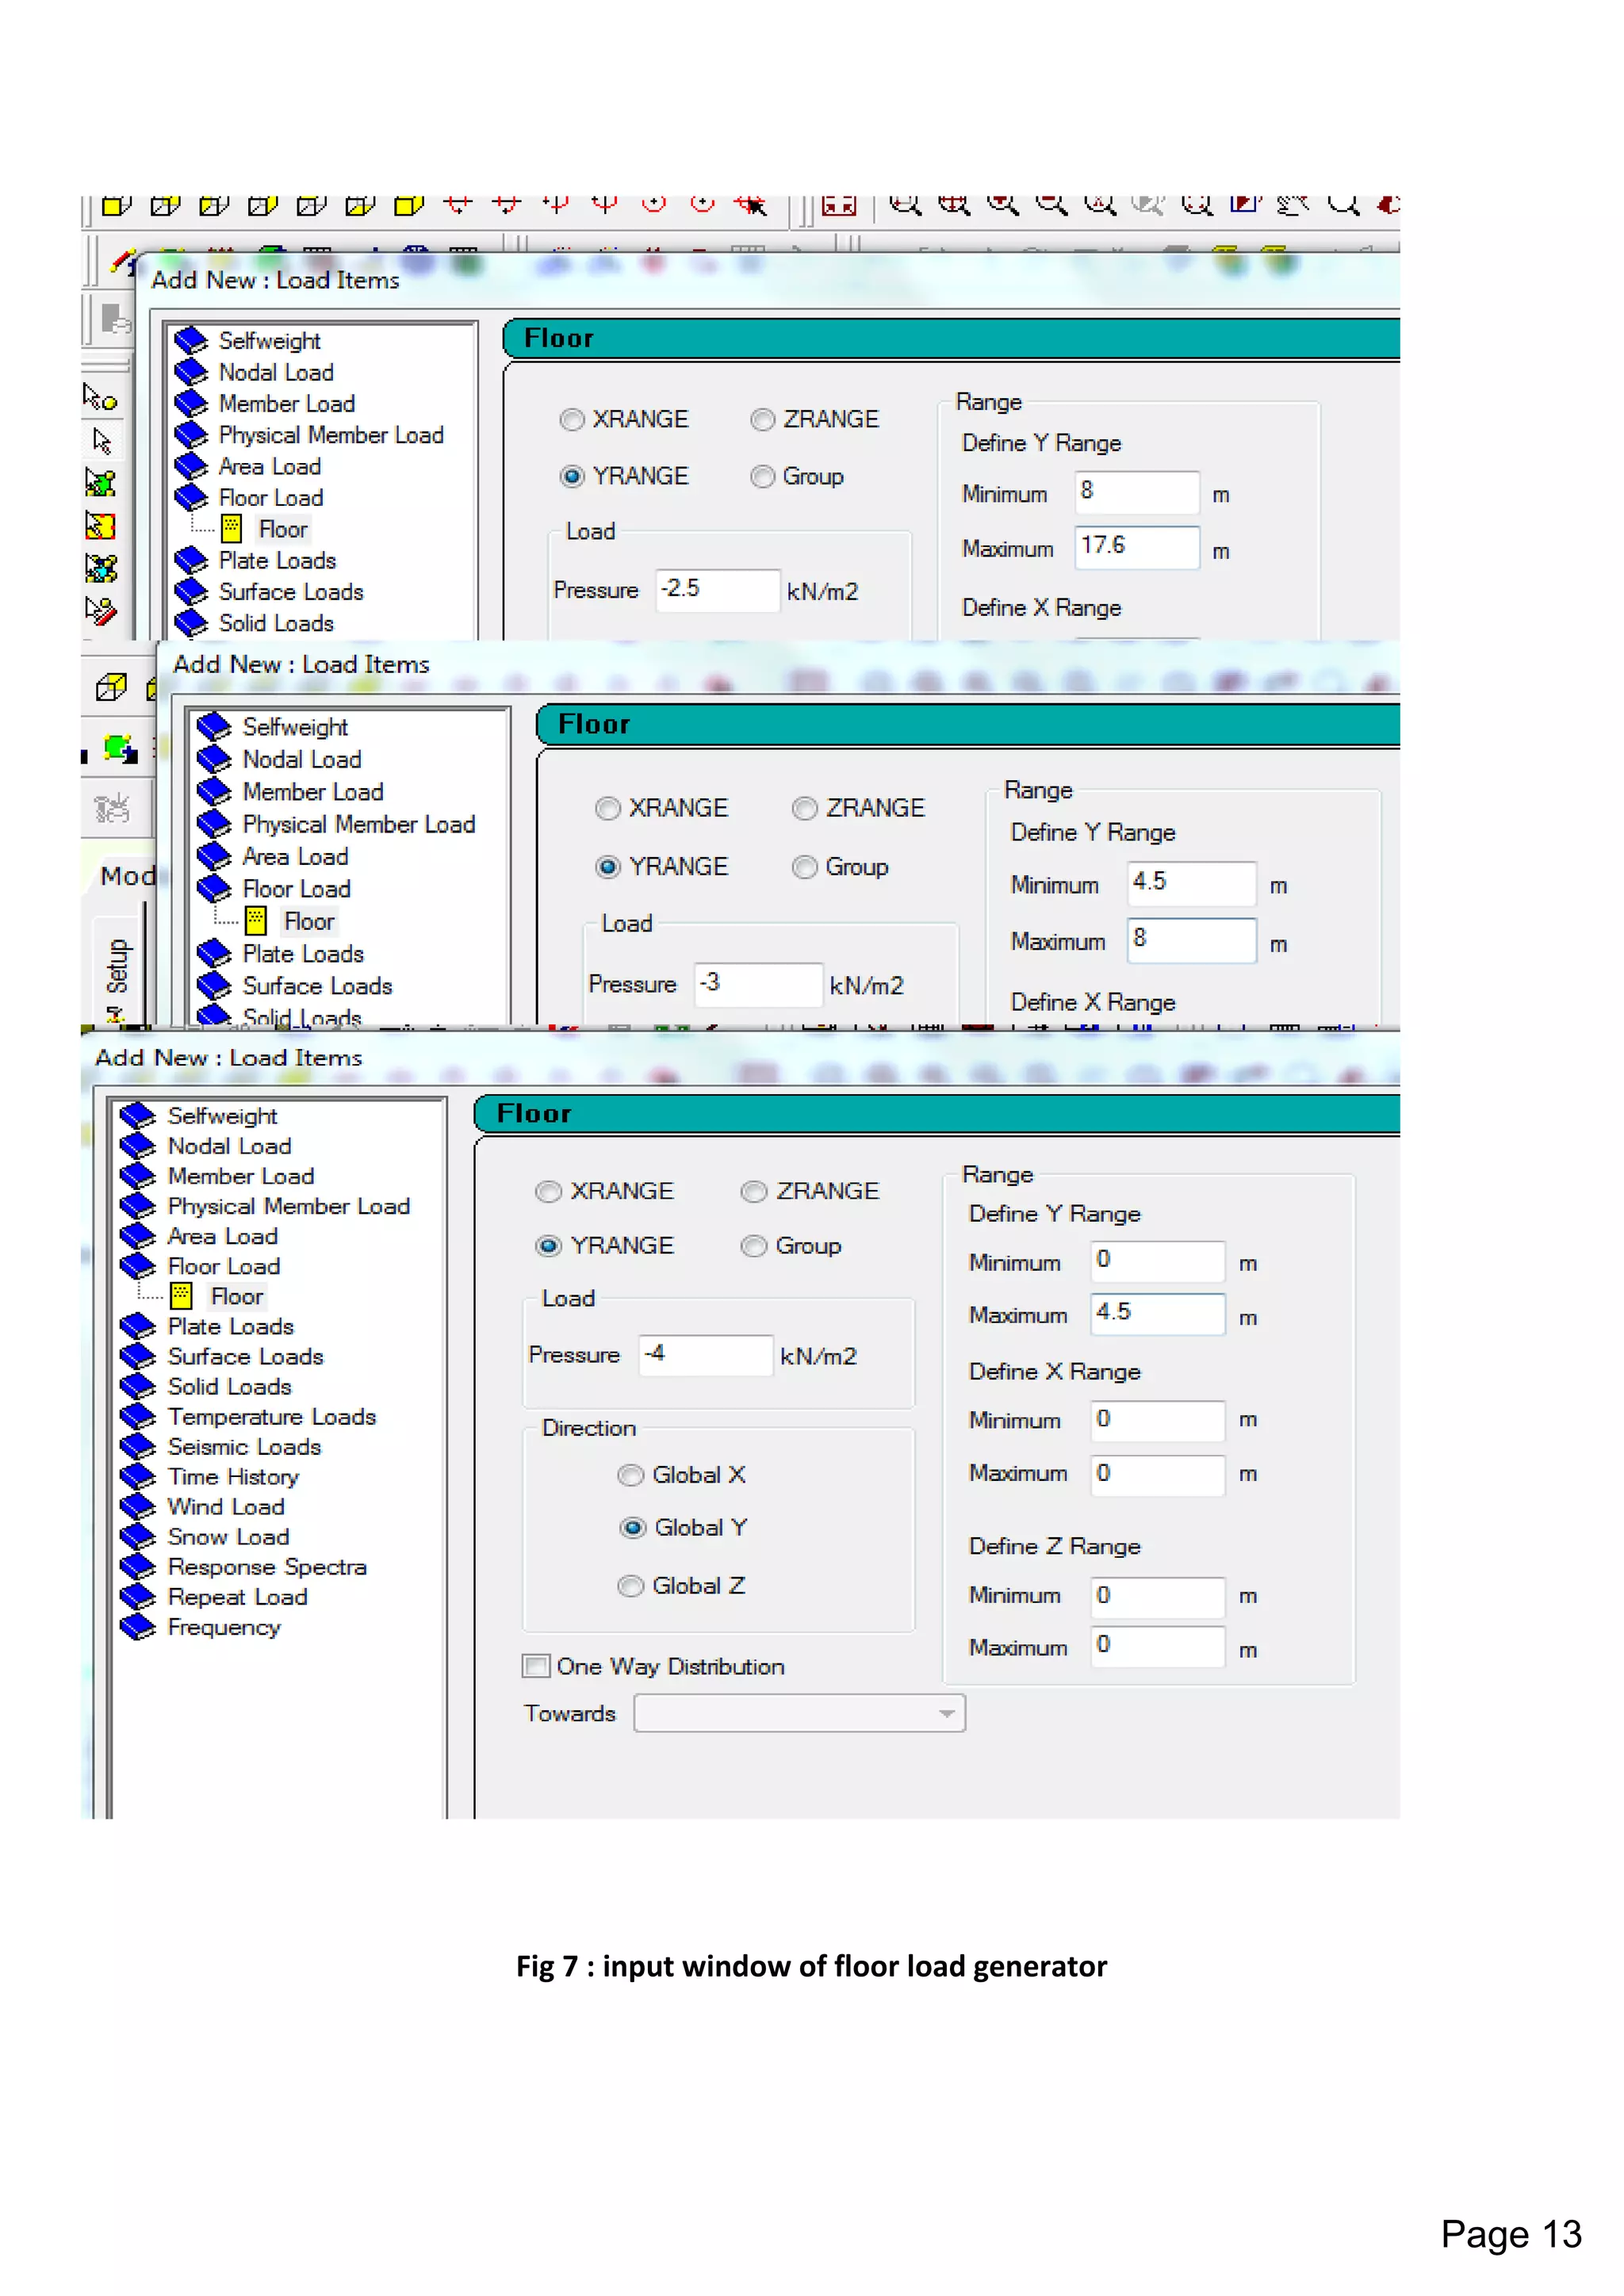1624x2296 pixels.
Task: Expand Temperature Loads tree node
Action: [x=138, y=1416]
